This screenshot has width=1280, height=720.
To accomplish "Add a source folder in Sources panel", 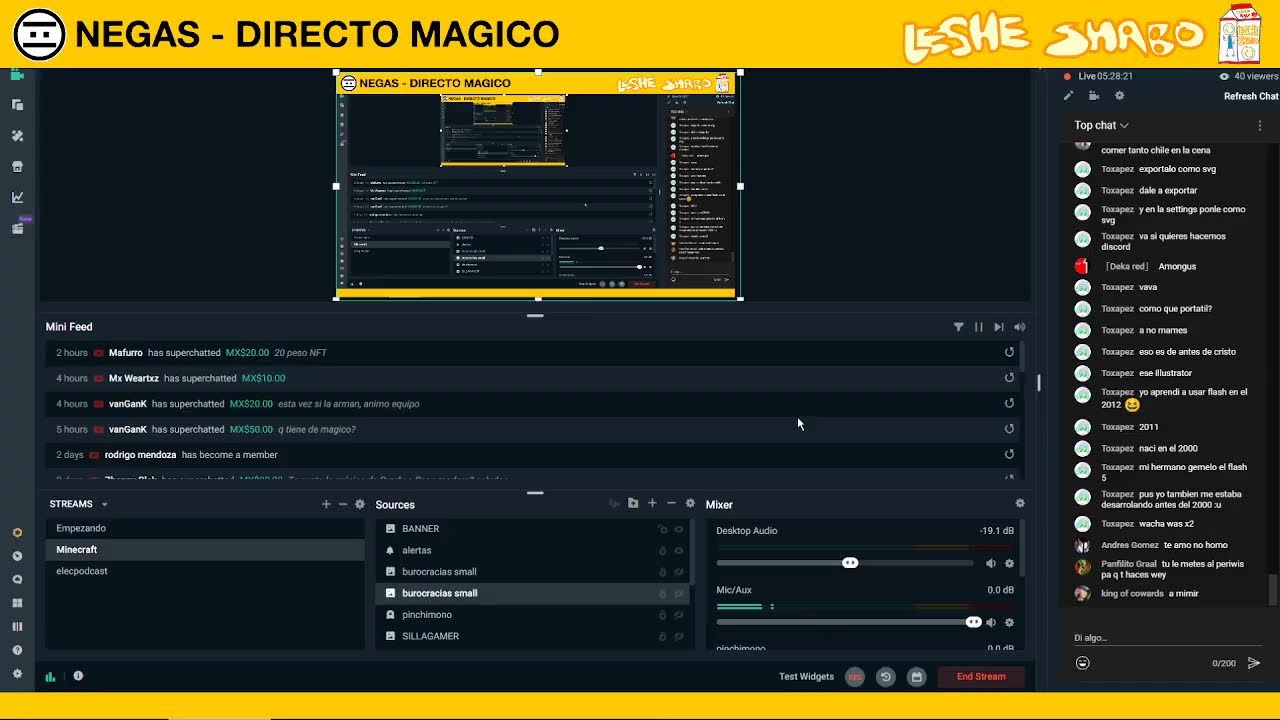I will coord(633,503).
